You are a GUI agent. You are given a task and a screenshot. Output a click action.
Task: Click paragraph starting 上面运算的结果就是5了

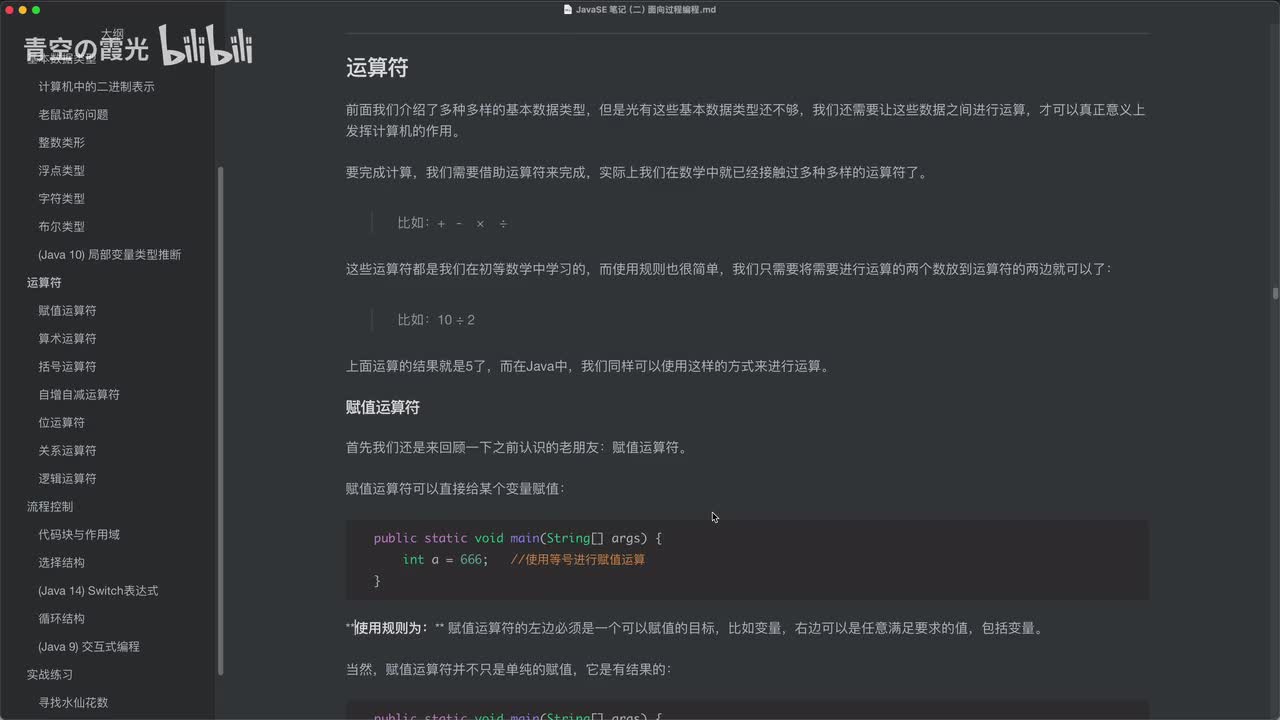click(x=588, y=367)
